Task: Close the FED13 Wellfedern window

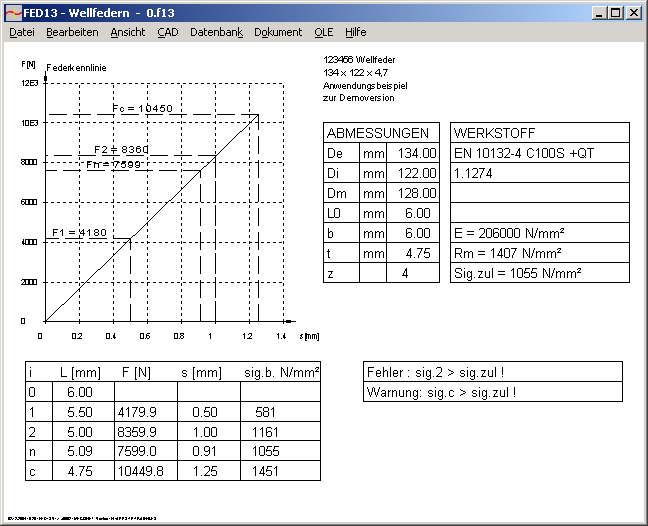Action: (x=633, y=13)
